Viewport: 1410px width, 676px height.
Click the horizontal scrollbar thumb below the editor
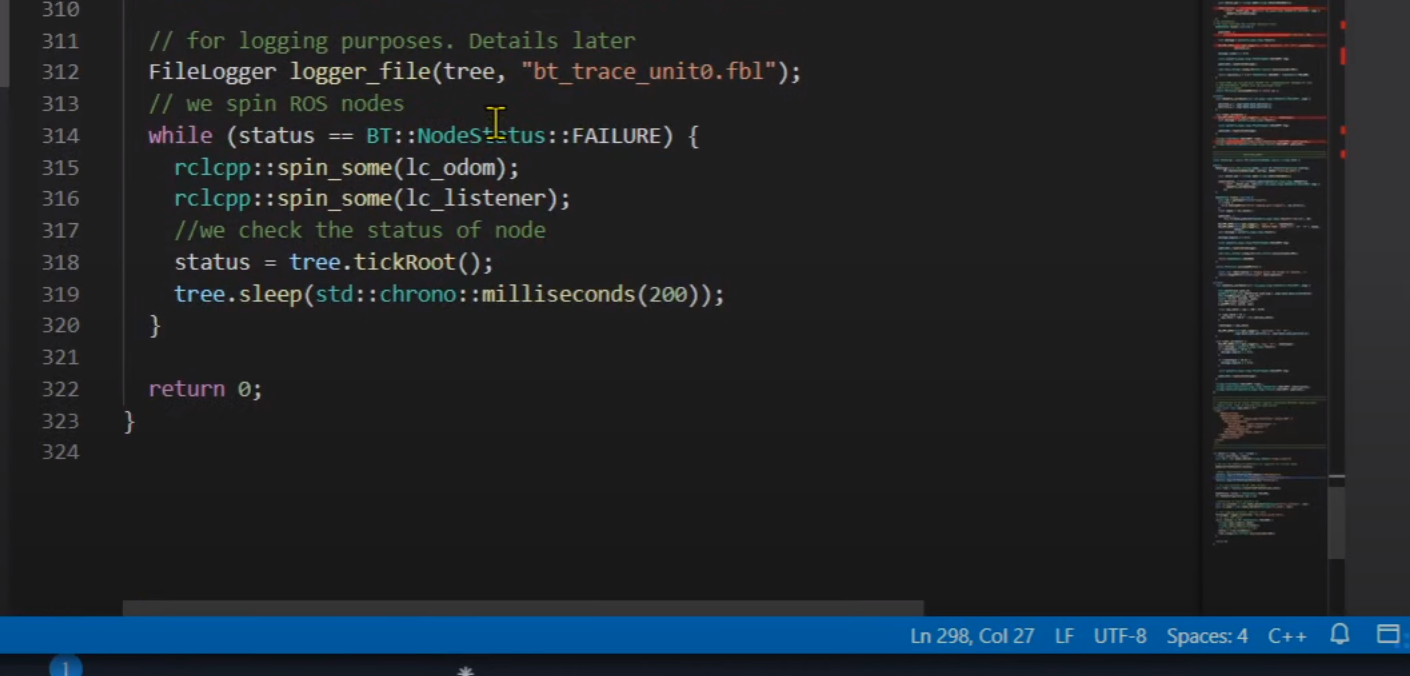pyautogui.click(x=522, y=608)
